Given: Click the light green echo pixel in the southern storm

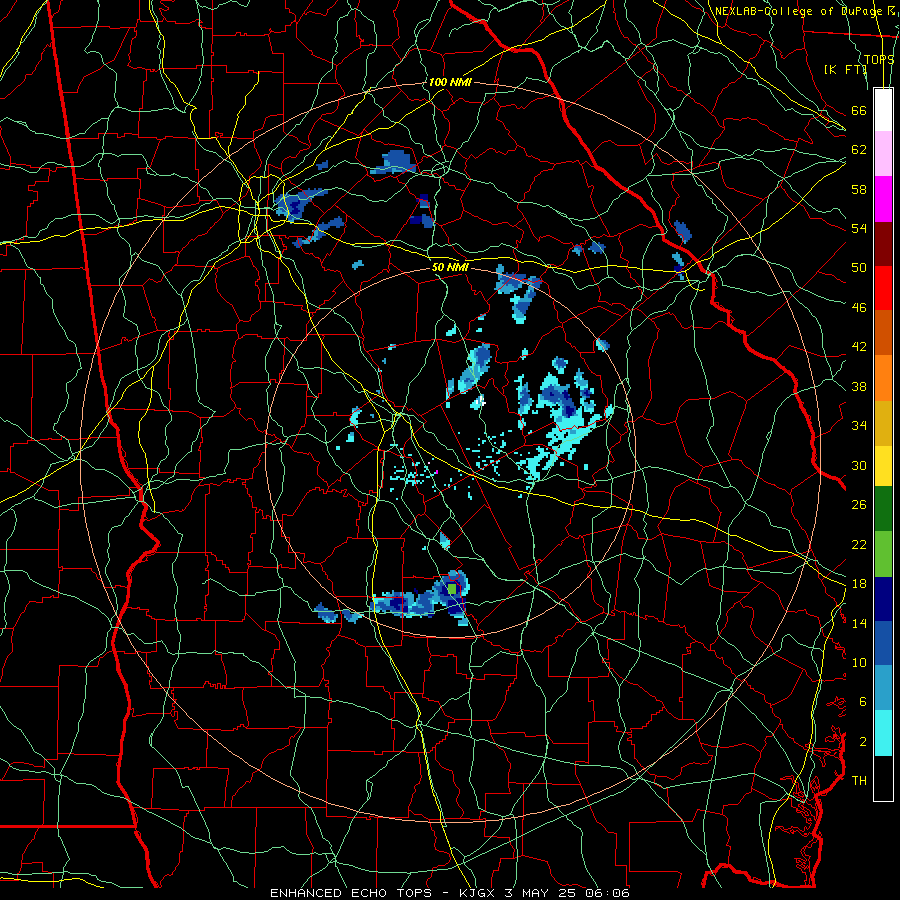Looking at the screenshot, I should 452,589.
